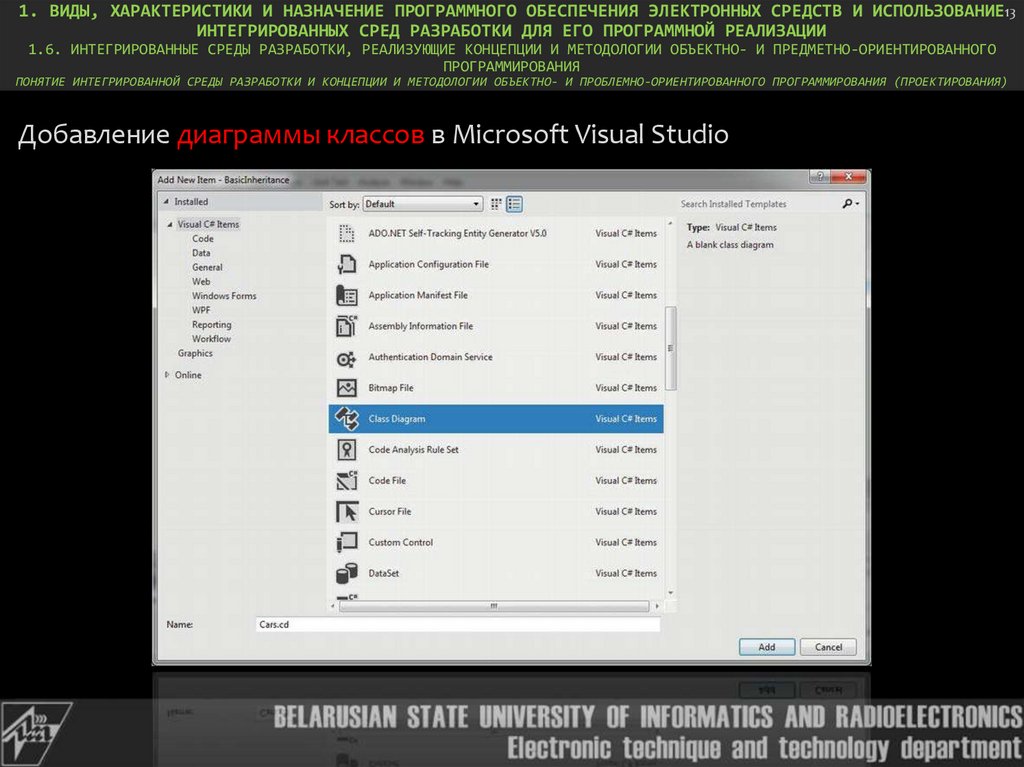Click the vertical scrollbar thumb of template list
Image resolution: width=1024 pixels, height=767 pixels.
tap(671, 348)
